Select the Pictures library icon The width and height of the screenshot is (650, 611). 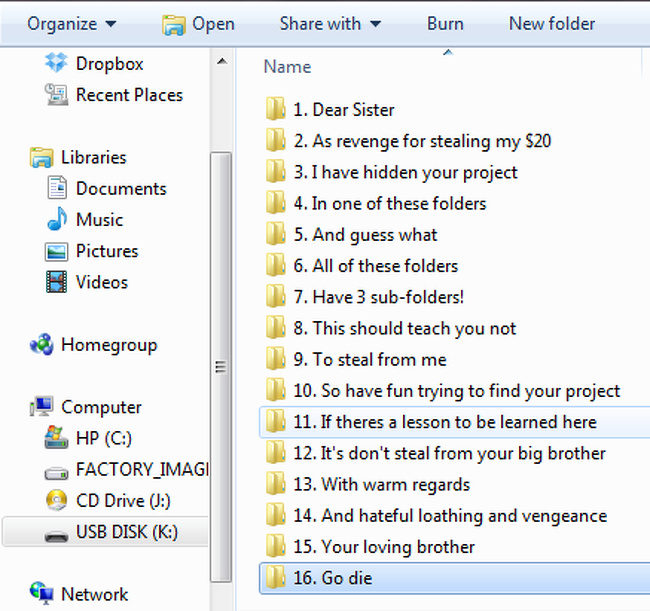tap(57, 251)
